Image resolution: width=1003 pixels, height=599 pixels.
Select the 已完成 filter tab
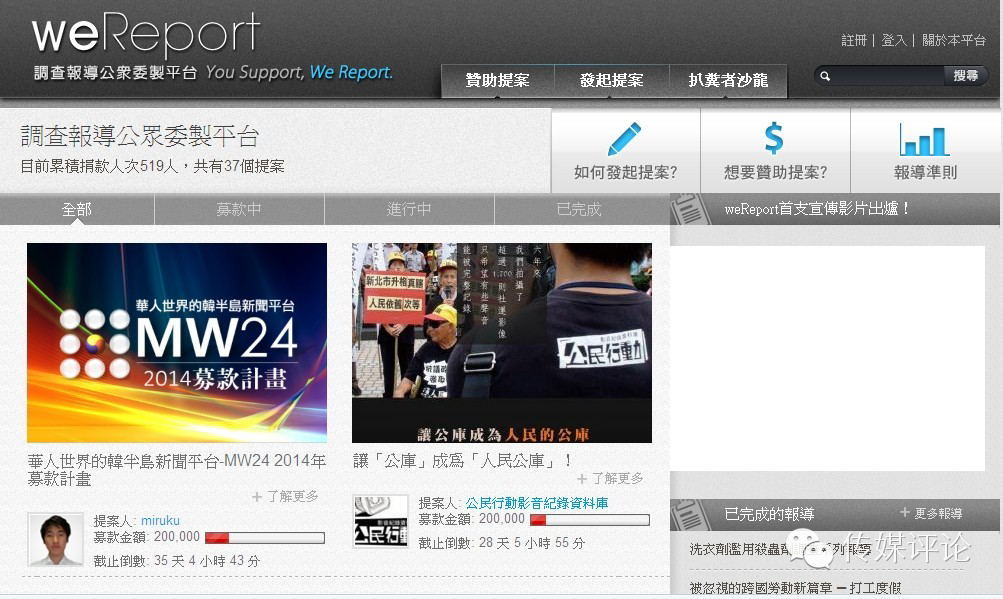580,209
